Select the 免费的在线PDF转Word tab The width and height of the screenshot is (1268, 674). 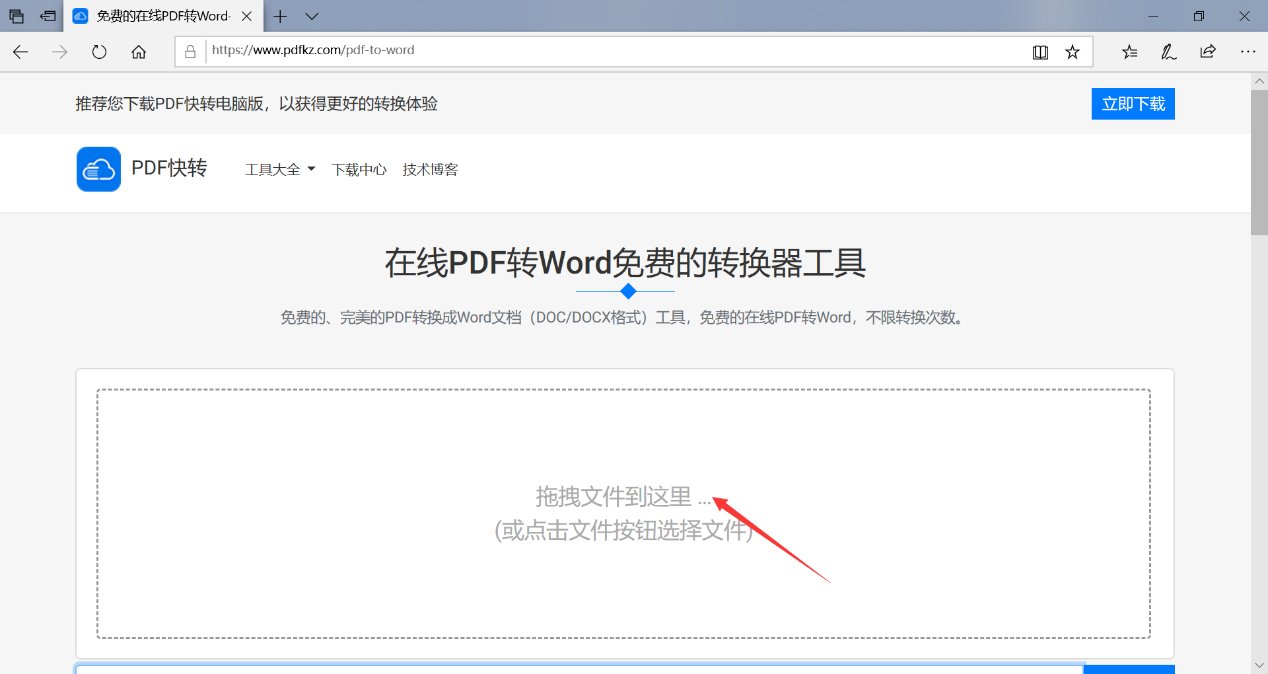coord(152,16)
